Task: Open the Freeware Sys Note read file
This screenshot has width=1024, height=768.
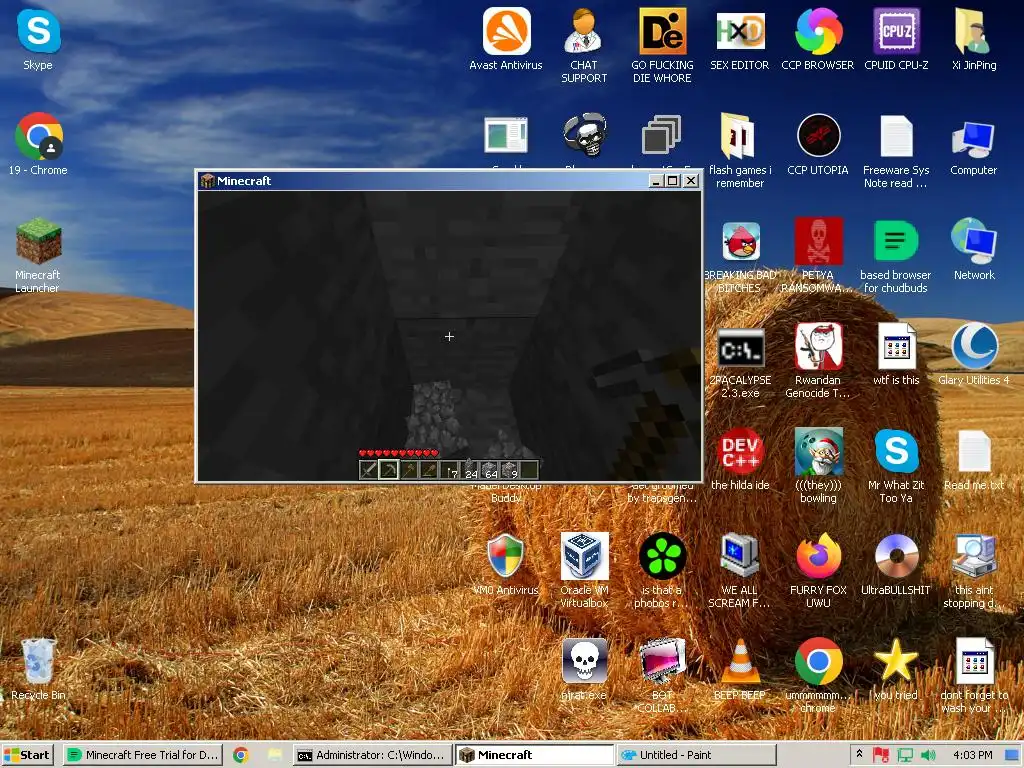Action: [x=895, y=151]
